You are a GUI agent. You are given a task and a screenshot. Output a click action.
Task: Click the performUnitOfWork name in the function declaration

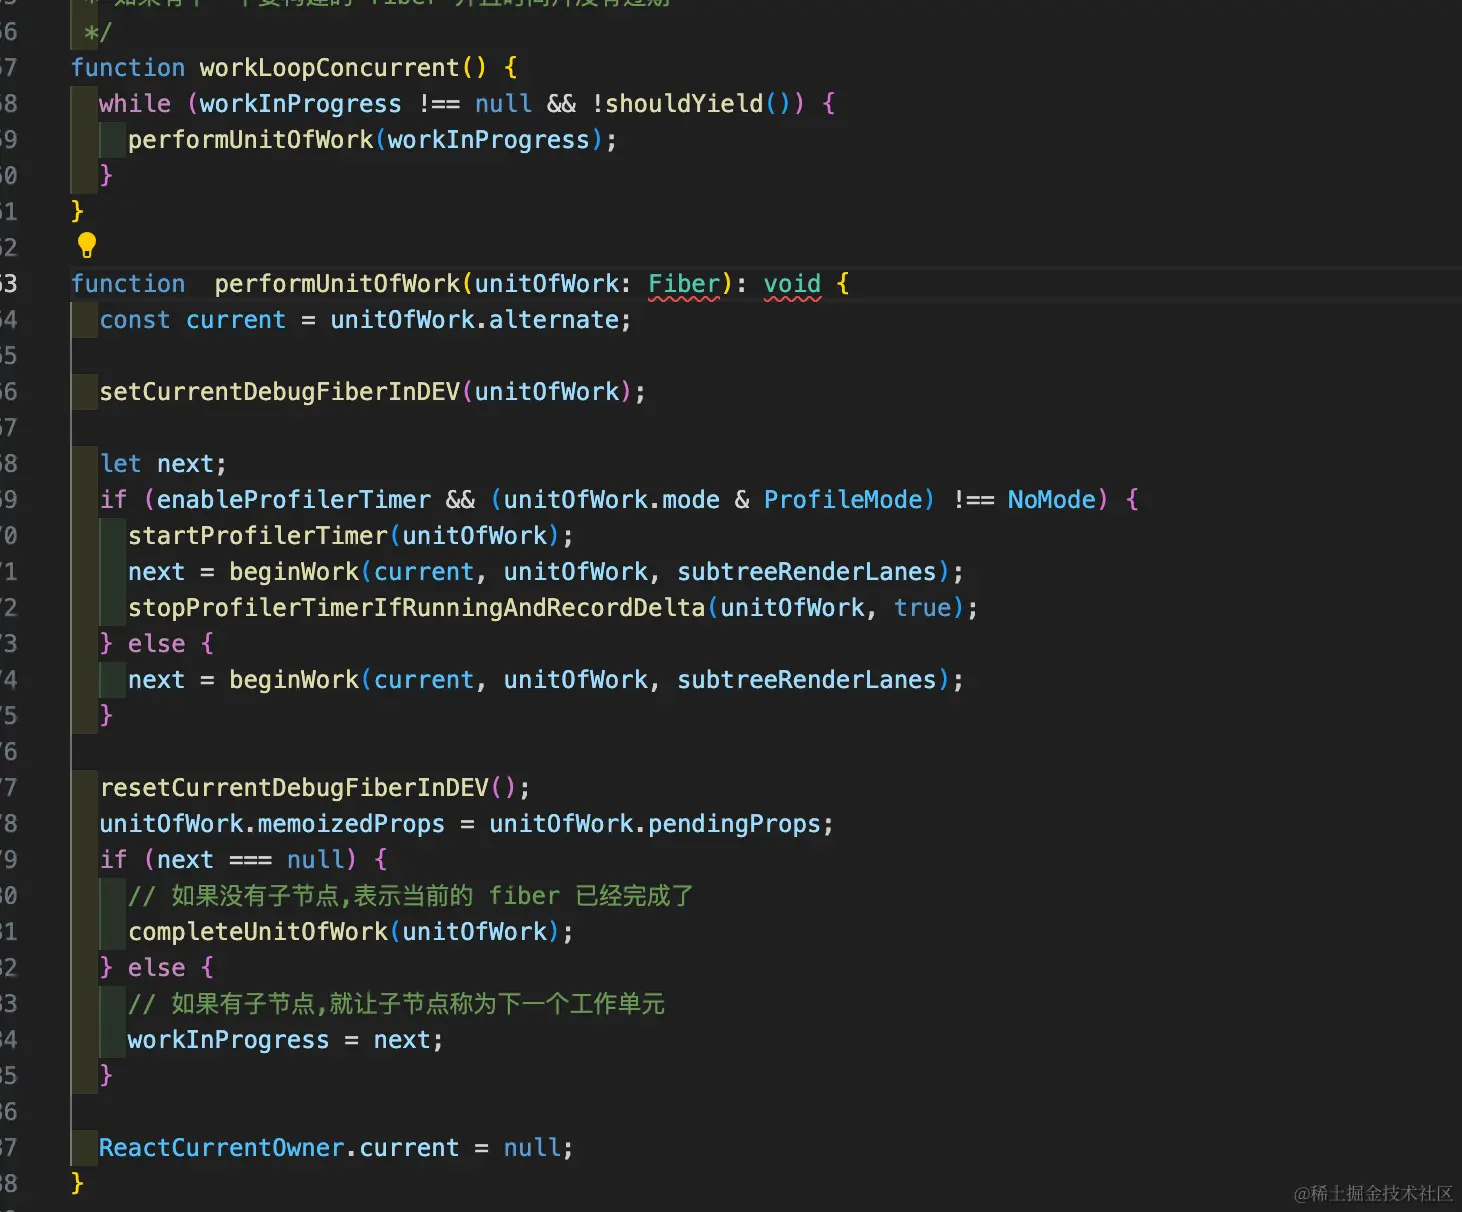click(x=337, y=284)
